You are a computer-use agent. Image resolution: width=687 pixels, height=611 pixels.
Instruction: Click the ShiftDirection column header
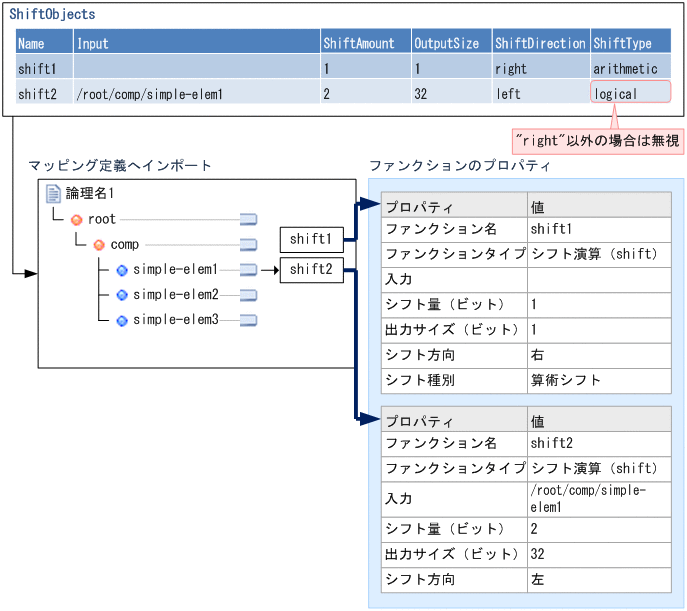pyautogui.click(x=539, y=44)
